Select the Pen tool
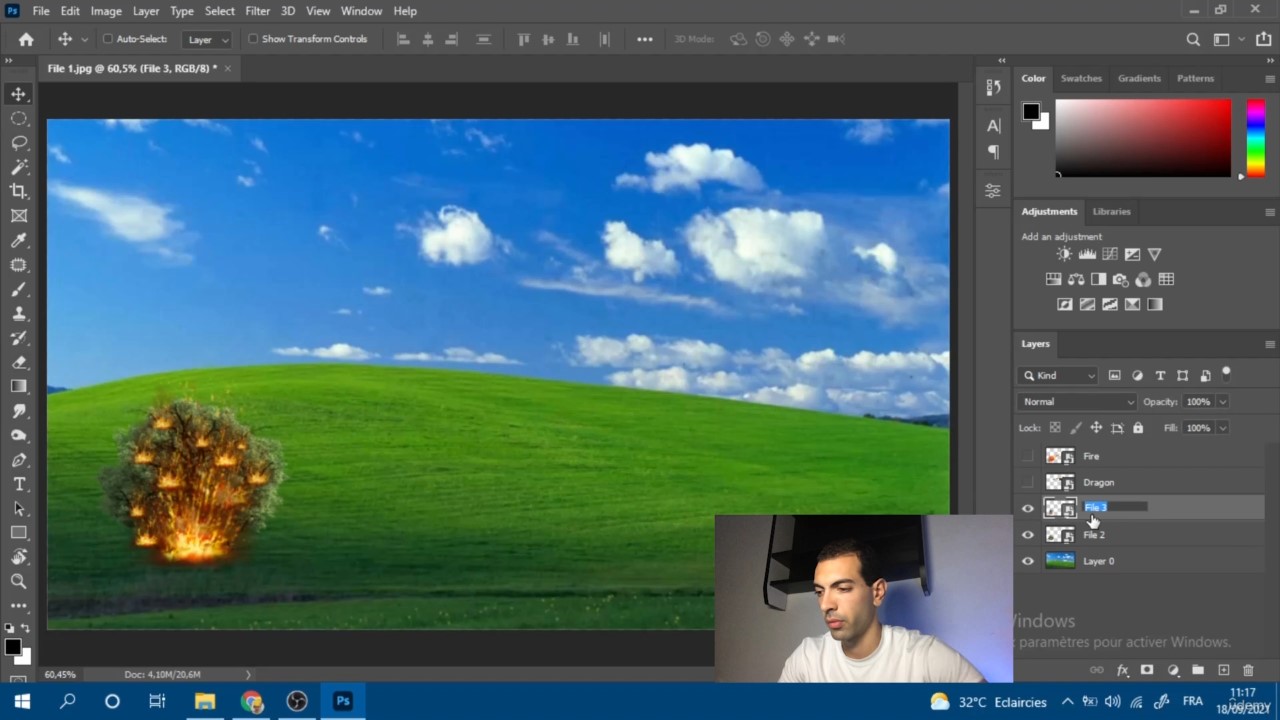Screen dimensions: 1280x720 coord(19,460)
